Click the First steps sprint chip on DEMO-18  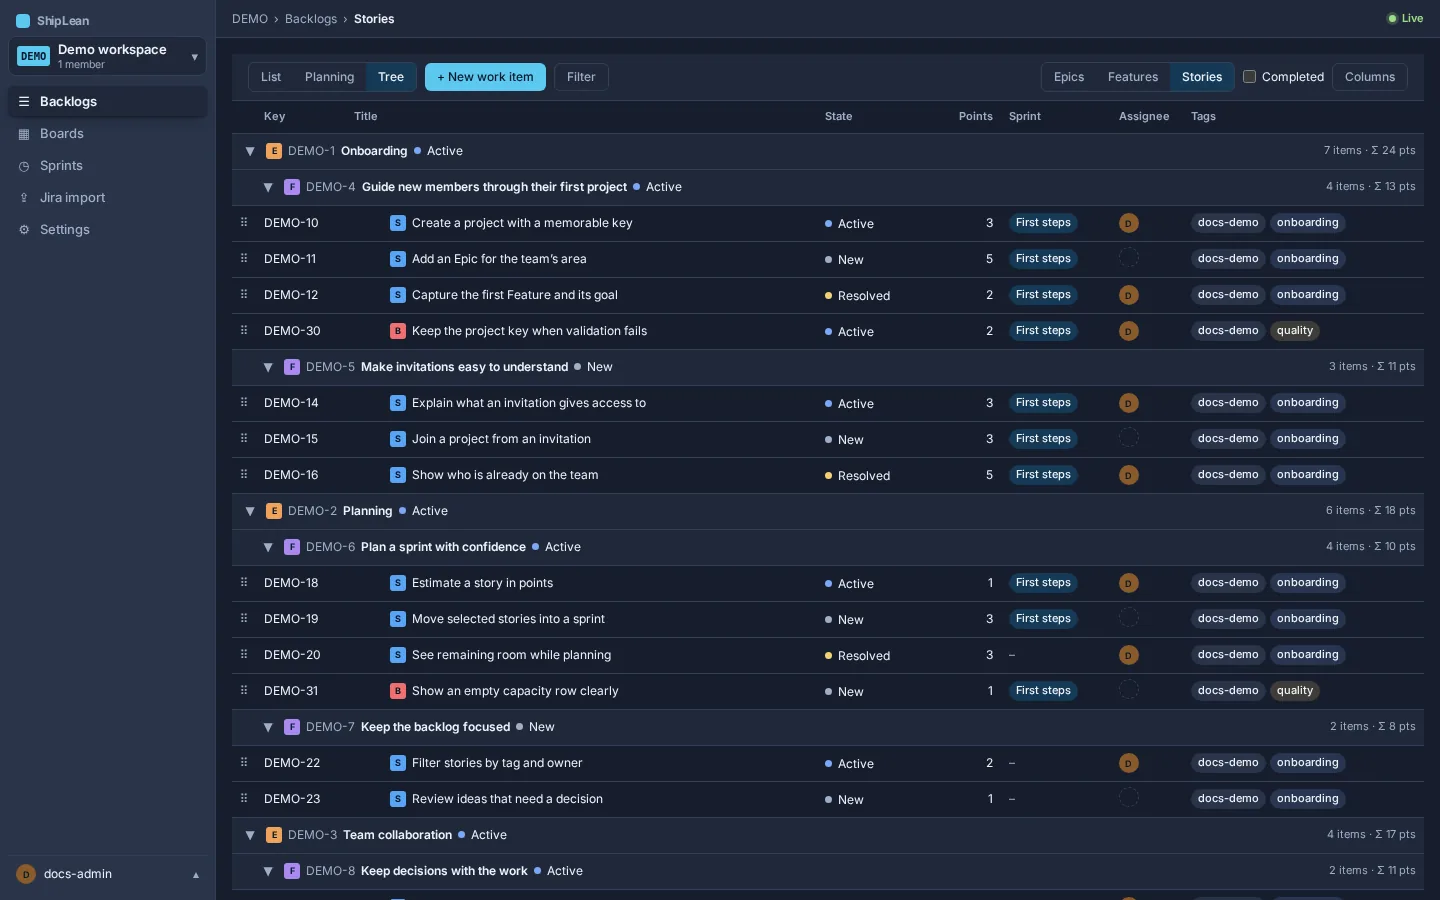coord(1043,583)
